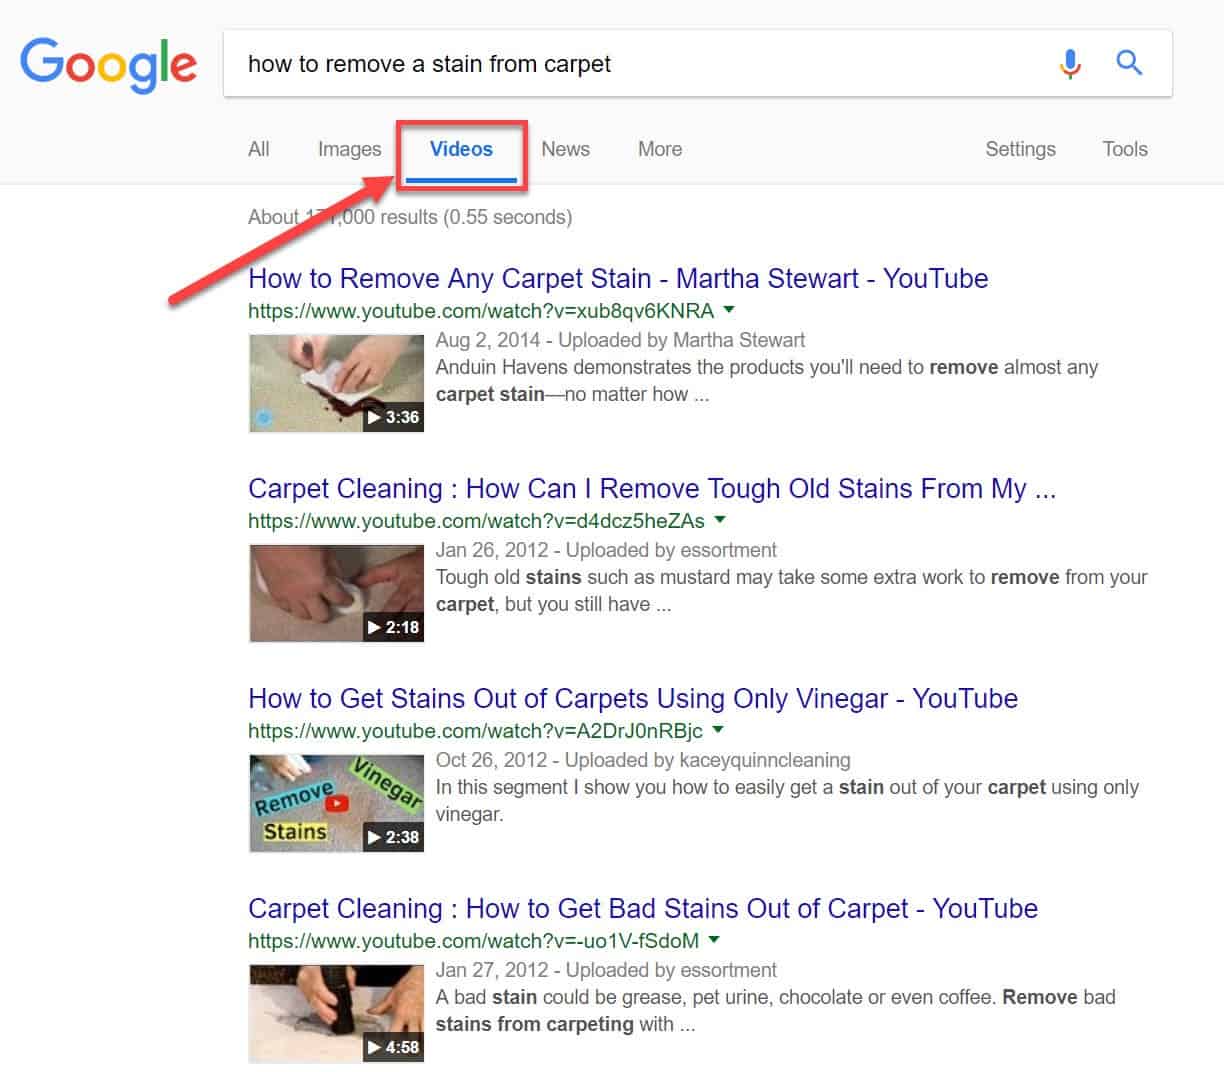Start voice search with the microphone icon
The image size is (1224, 1072).
(x=1070, y=64)
